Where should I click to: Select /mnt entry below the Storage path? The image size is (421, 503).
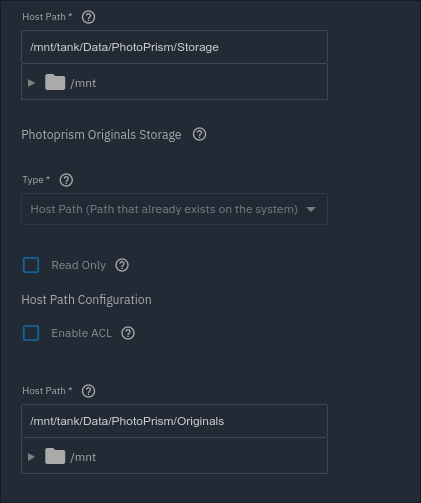[x=83, y=83]
